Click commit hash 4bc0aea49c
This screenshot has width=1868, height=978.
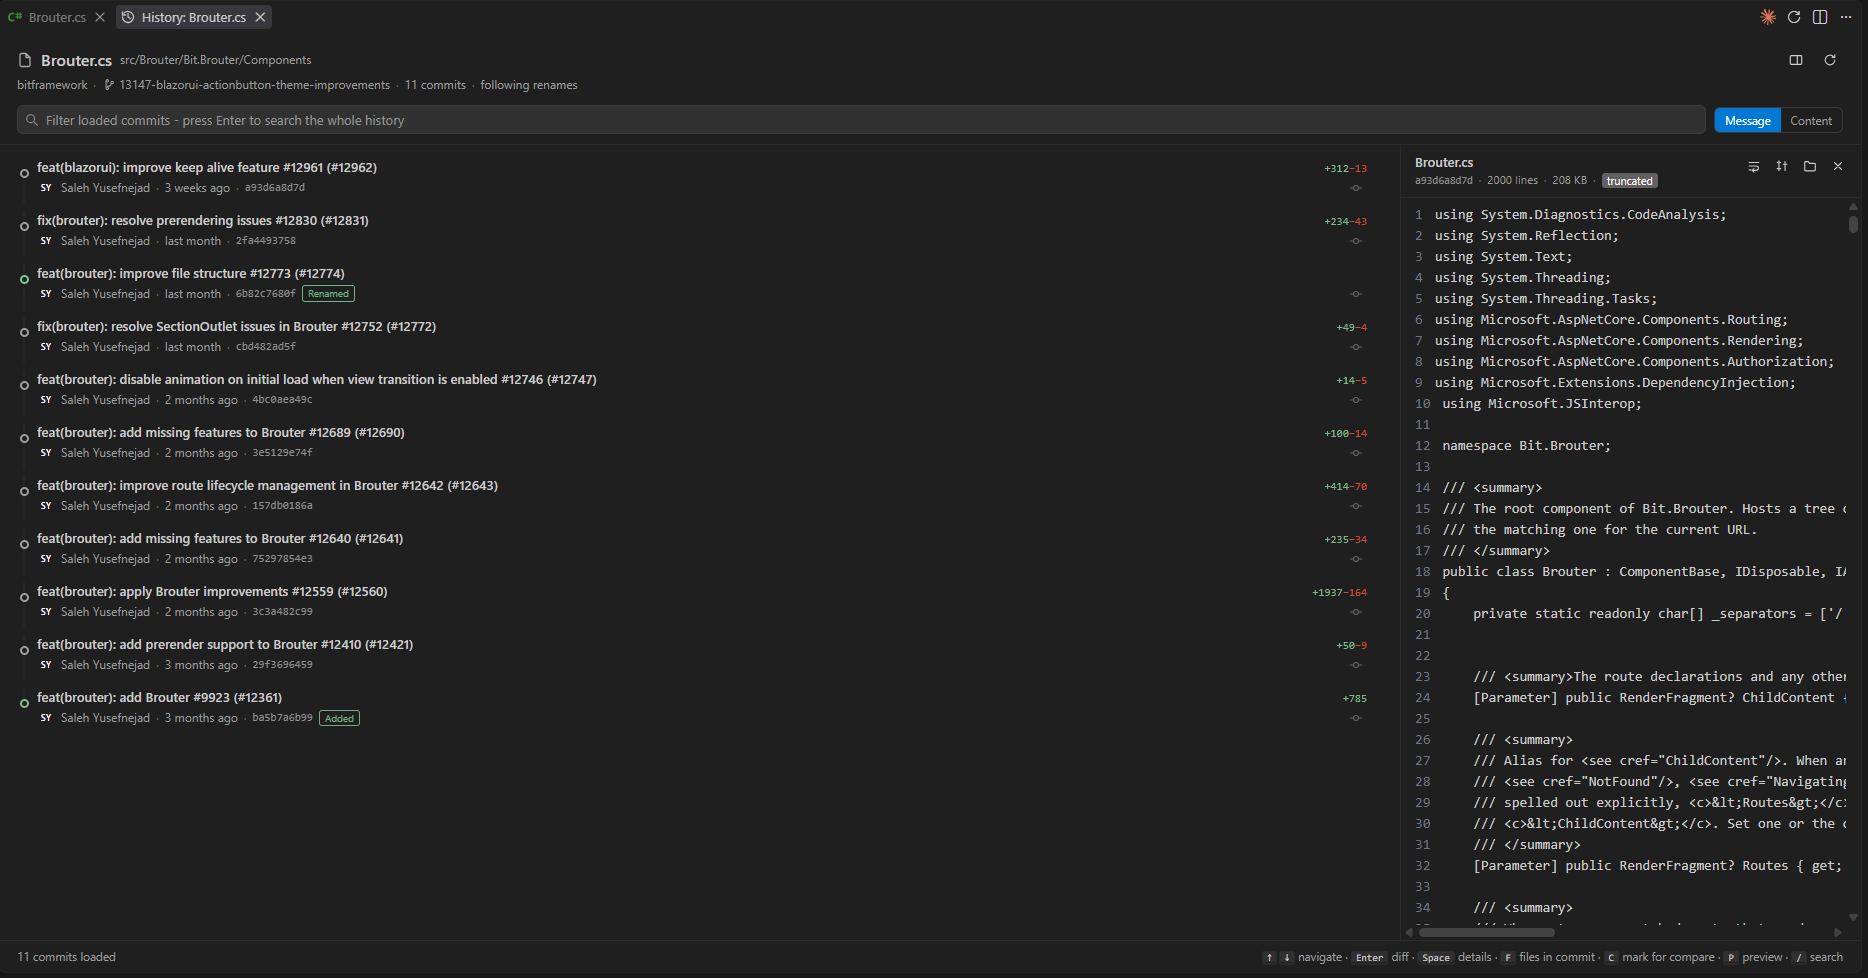pos(282,400)
